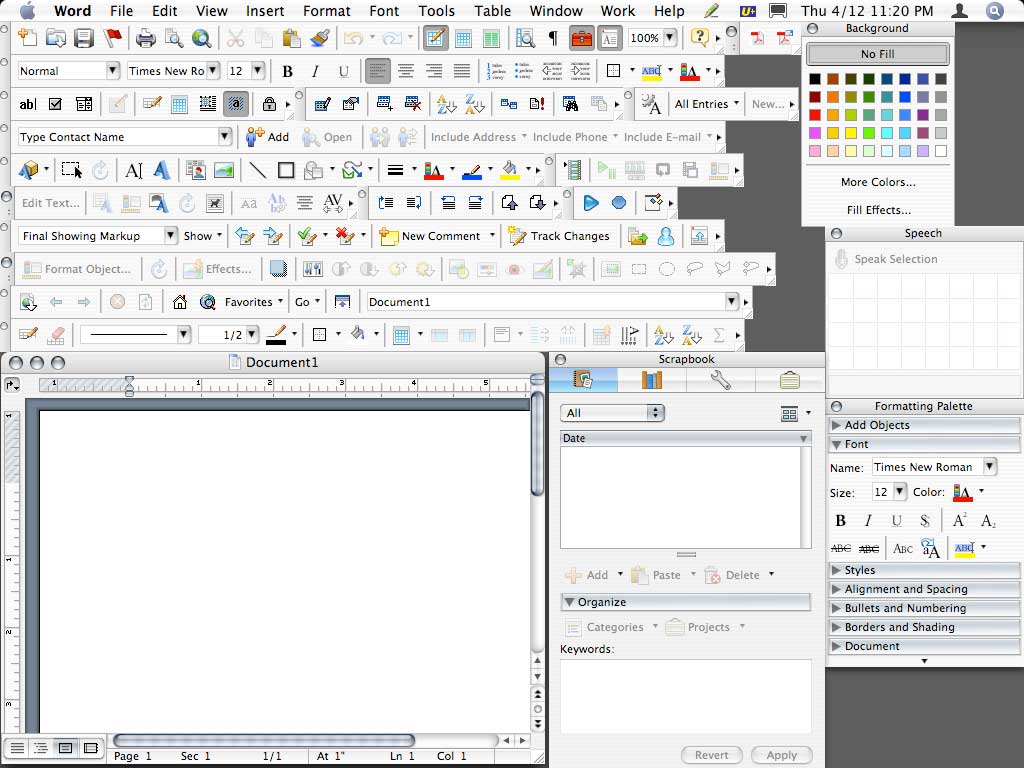
Task: Click the Apply button in the Scrapbook
Action: click(782, 755)
